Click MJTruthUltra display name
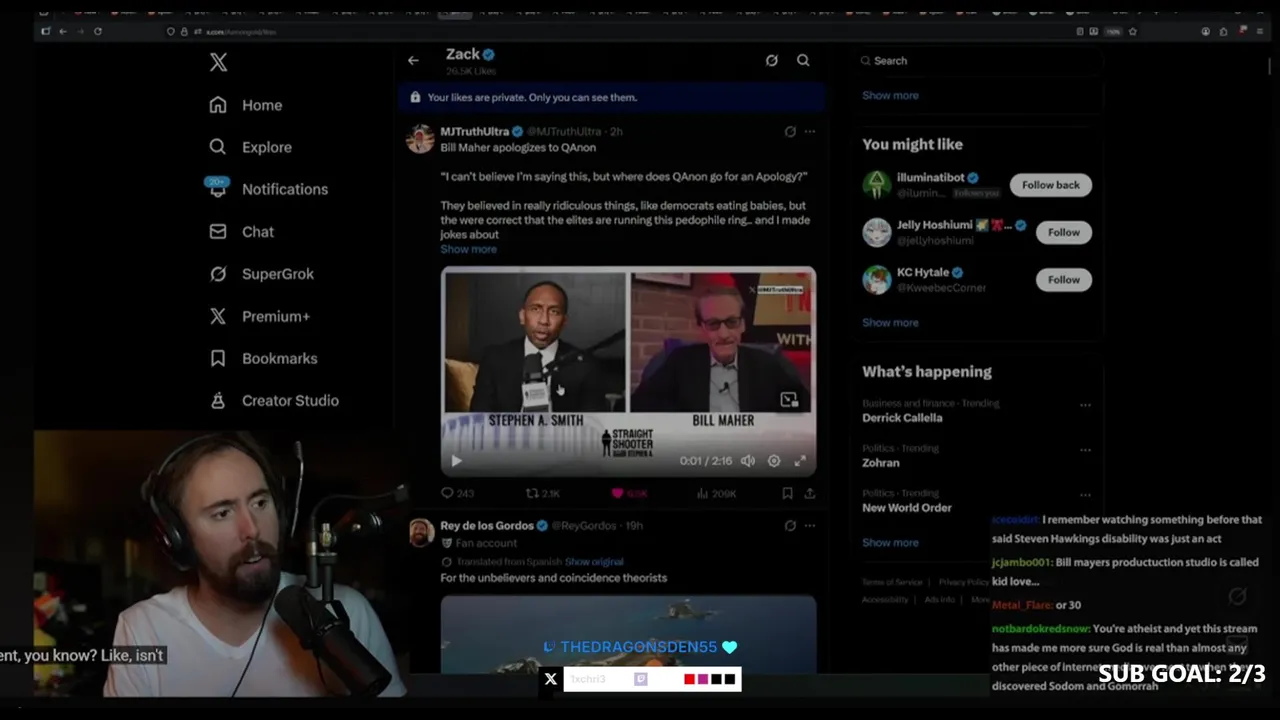Screen dimensions: 1280x720 pyautogui.click(x=475, y=131)
